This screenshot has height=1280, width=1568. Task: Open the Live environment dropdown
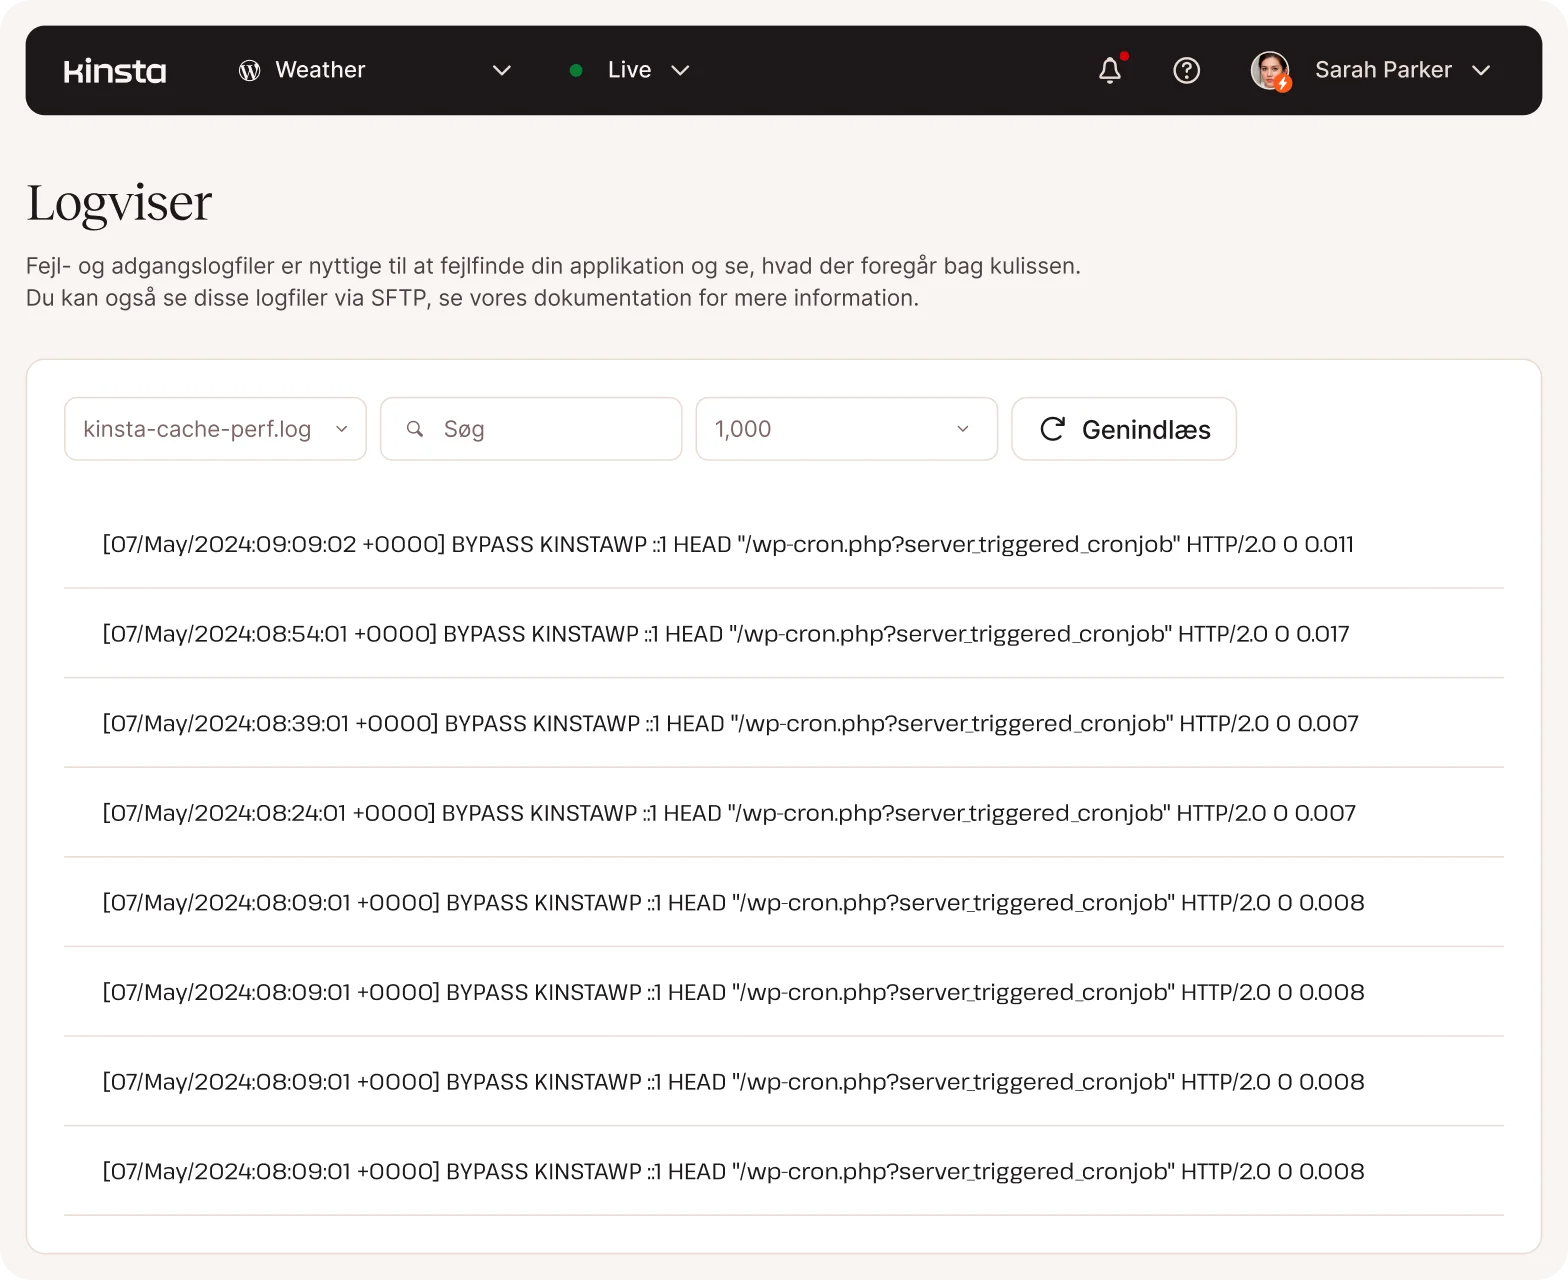680,70
